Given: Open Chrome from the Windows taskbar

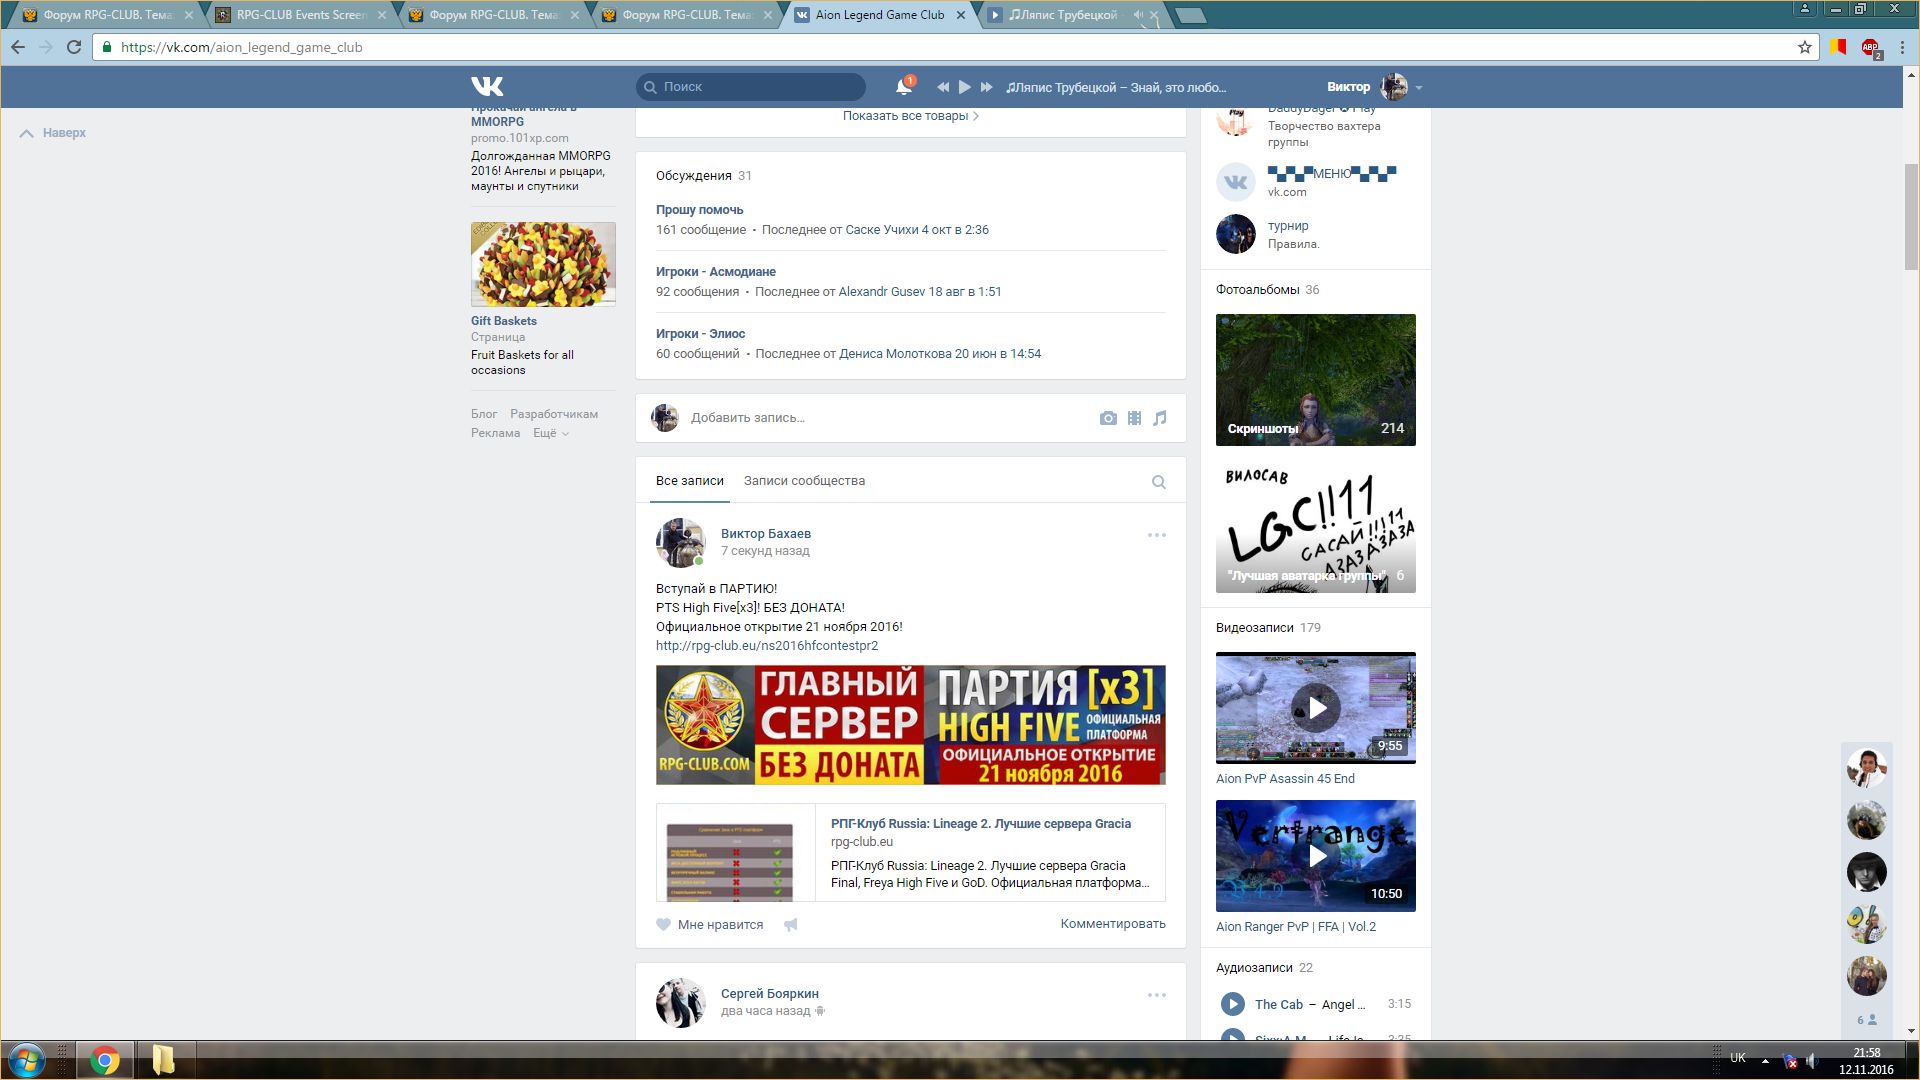Looking at the screenshot, I should [105, 1060].
